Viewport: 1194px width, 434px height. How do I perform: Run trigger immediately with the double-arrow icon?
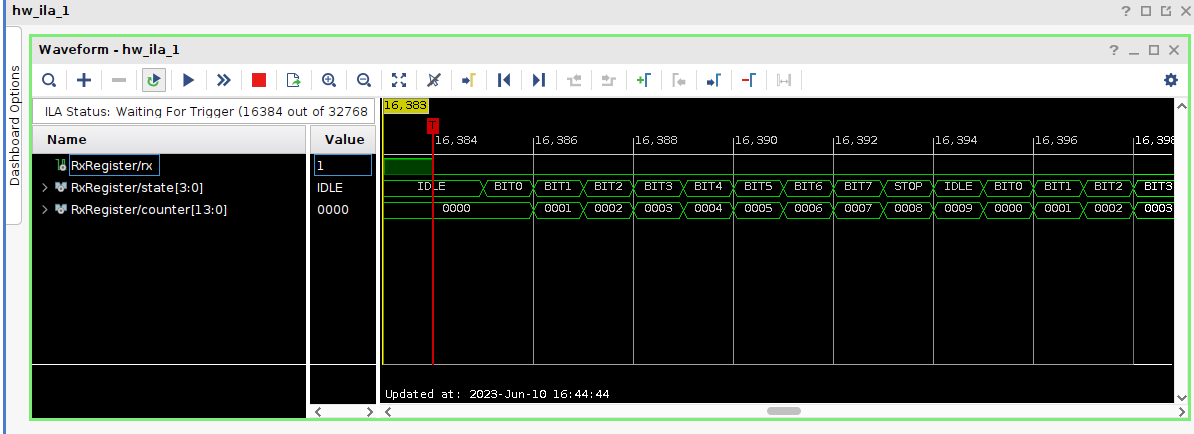click(224, 80)
